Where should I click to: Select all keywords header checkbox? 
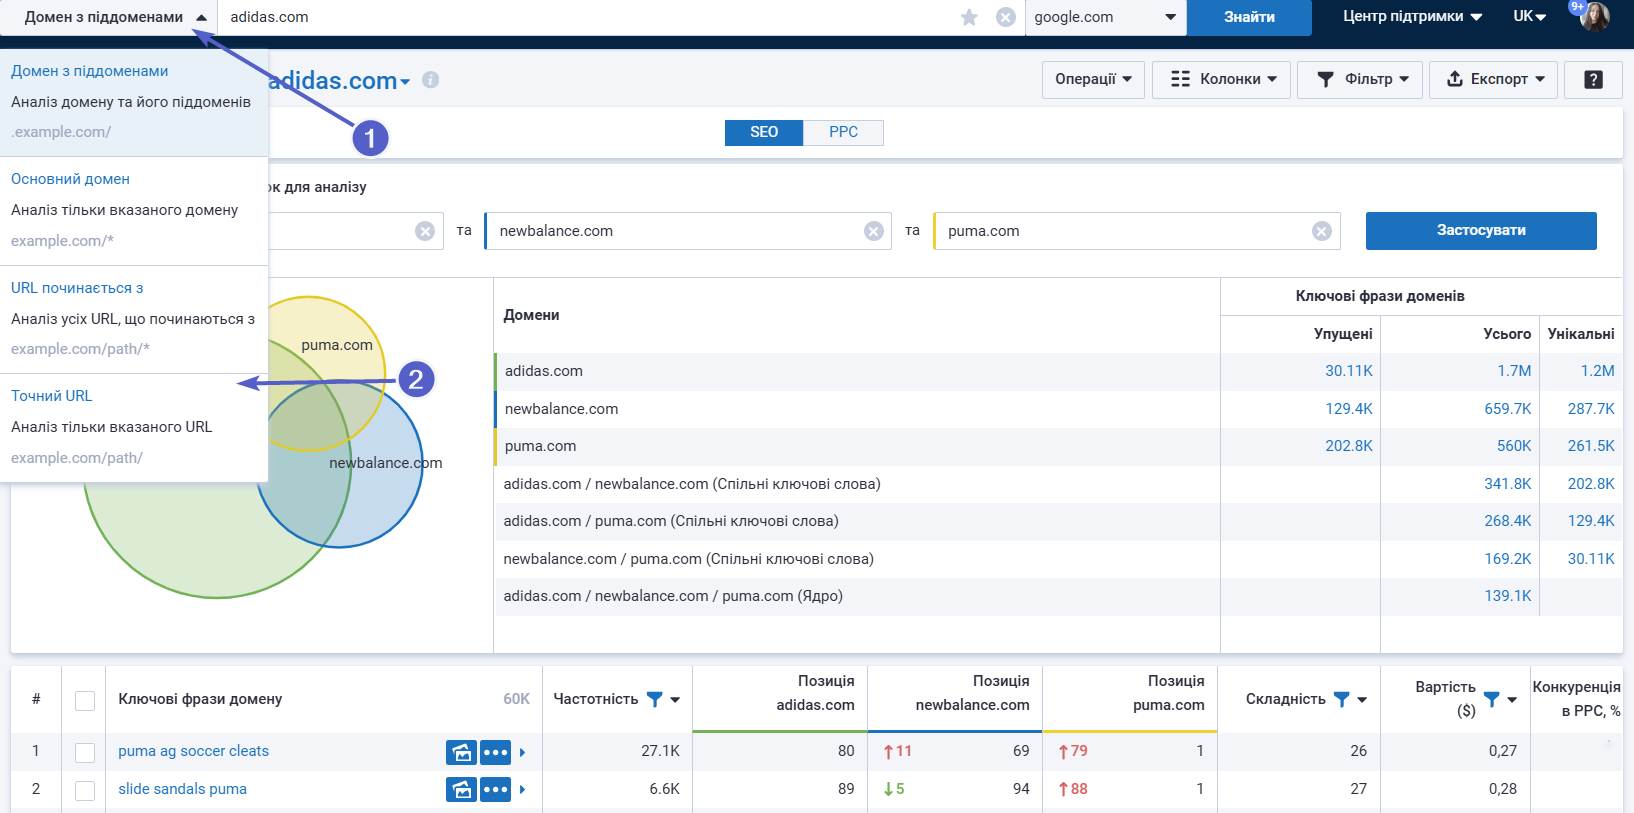click(85, 700)
